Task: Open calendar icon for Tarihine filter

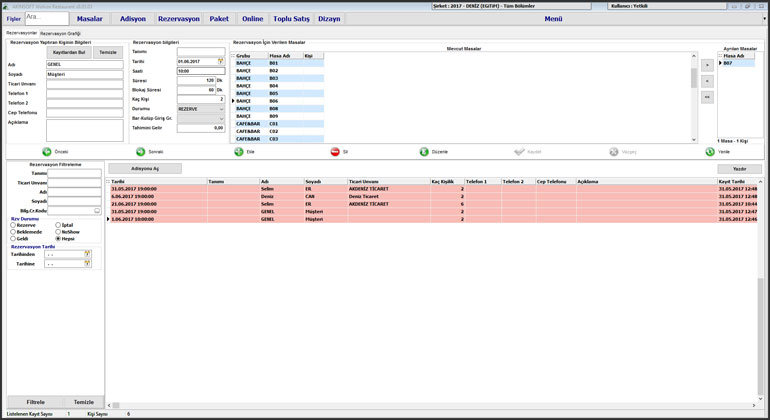Action: pos(87,263)
